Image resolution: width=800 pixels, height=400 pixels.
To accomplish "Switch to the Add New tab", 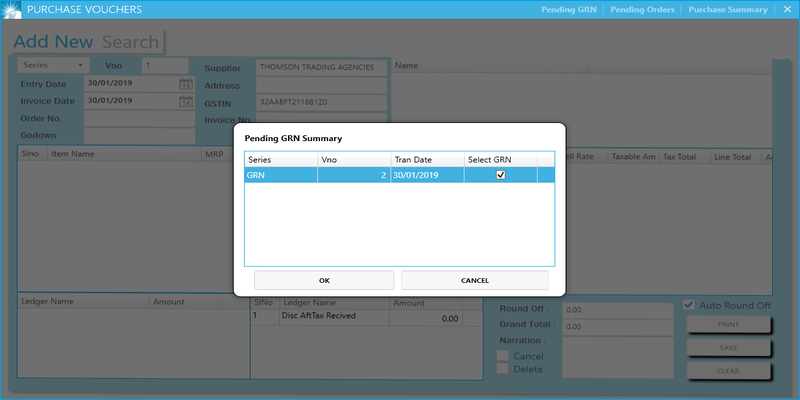I will pos(53,42).
